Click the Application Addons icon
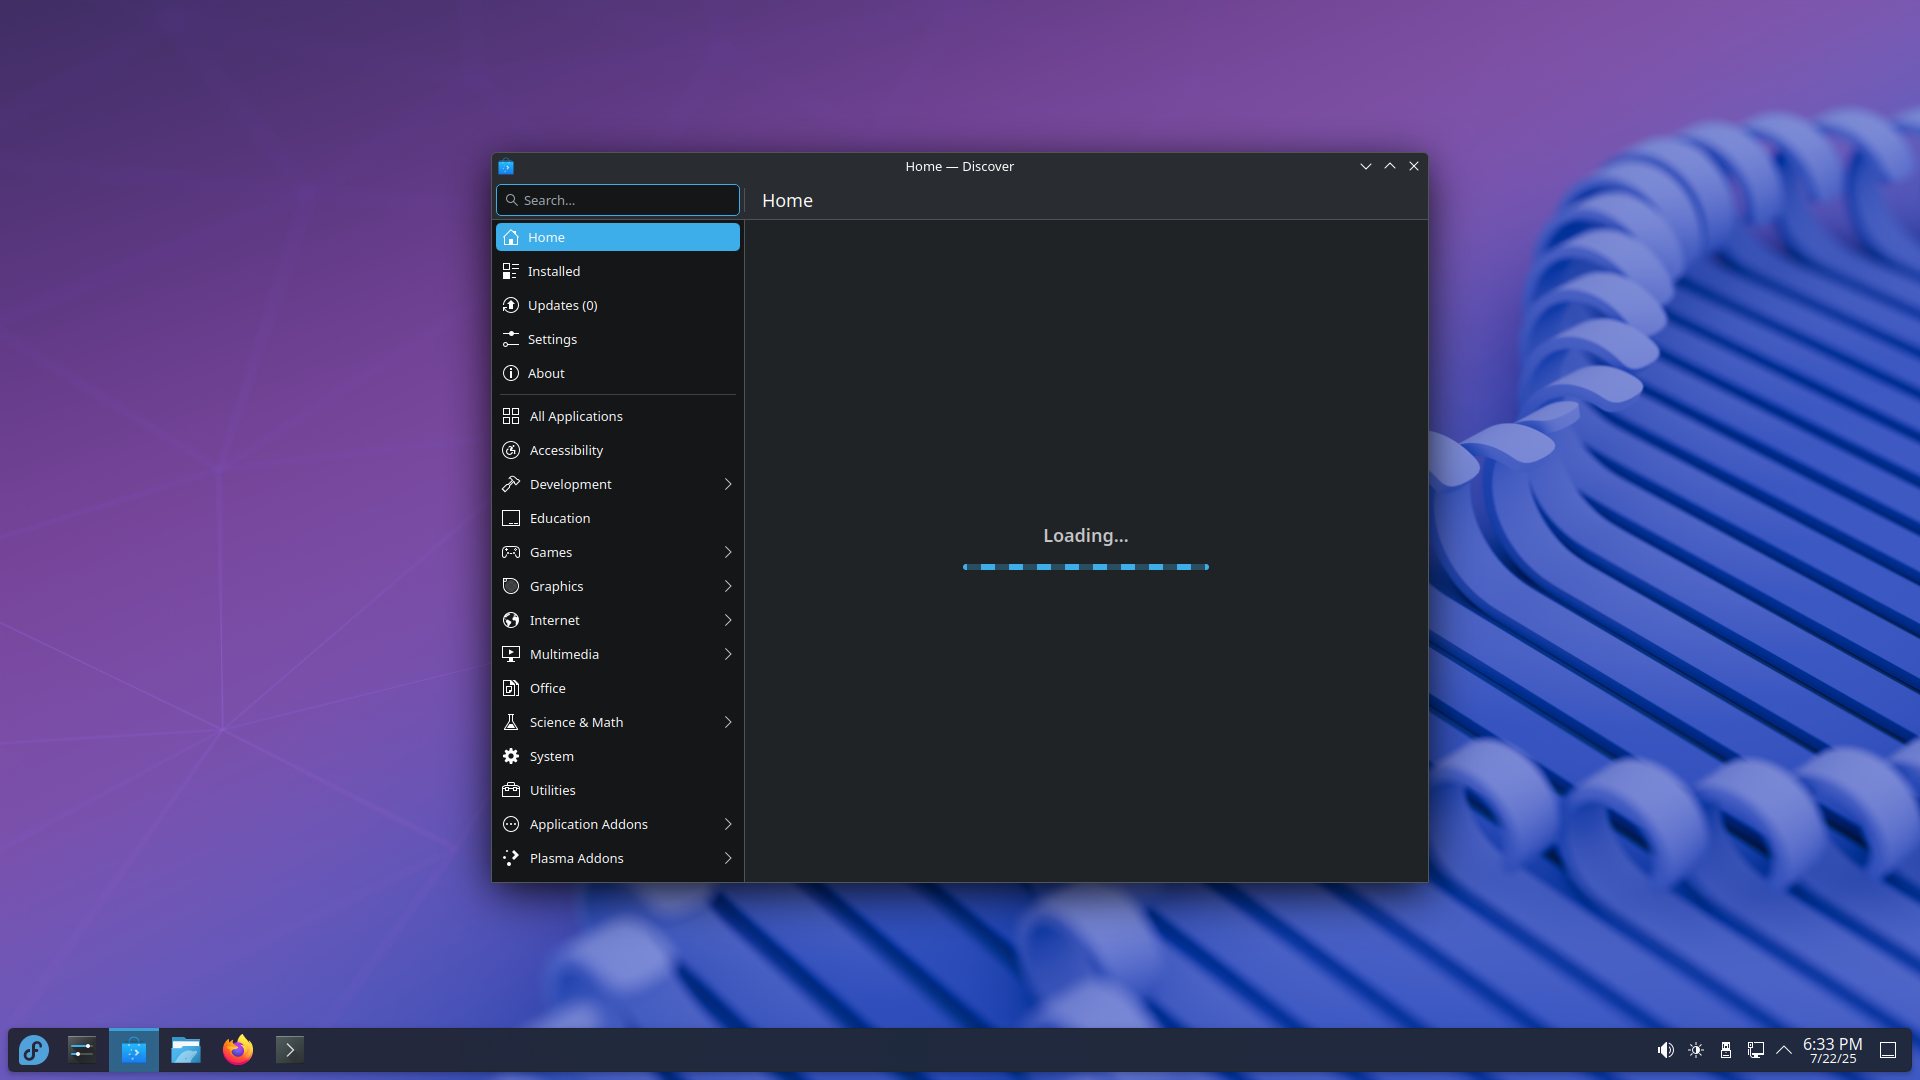Viewport: 1920px width, 1080px height. coord(511,824)
